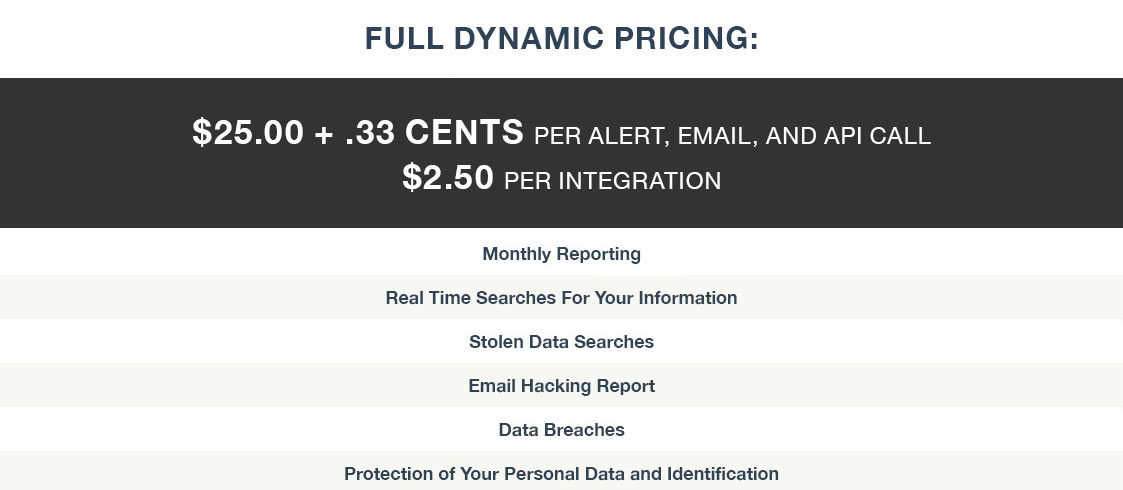Image resolution: width=1123 pixels, height=490 pixels.
Task: Click the "FULL DYNAMIC PRICING:" heading
Action: point(562,38)
